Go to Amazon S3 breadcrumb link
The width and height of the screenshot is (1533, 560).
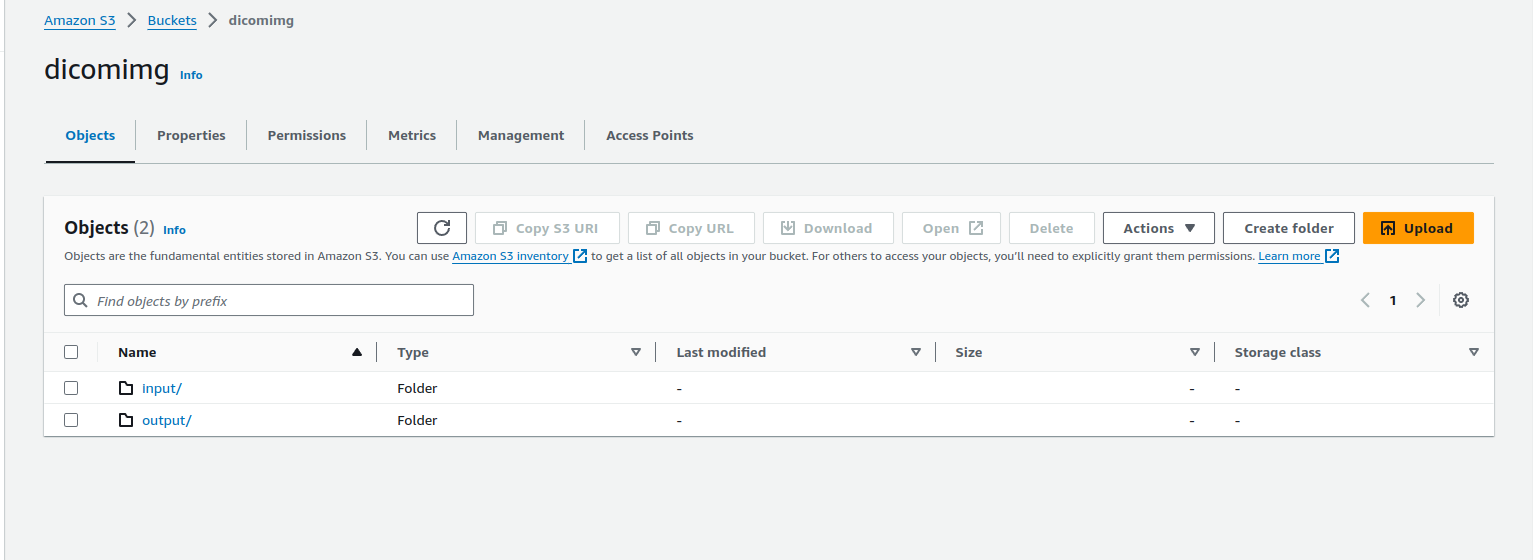[x=80, y=20]
